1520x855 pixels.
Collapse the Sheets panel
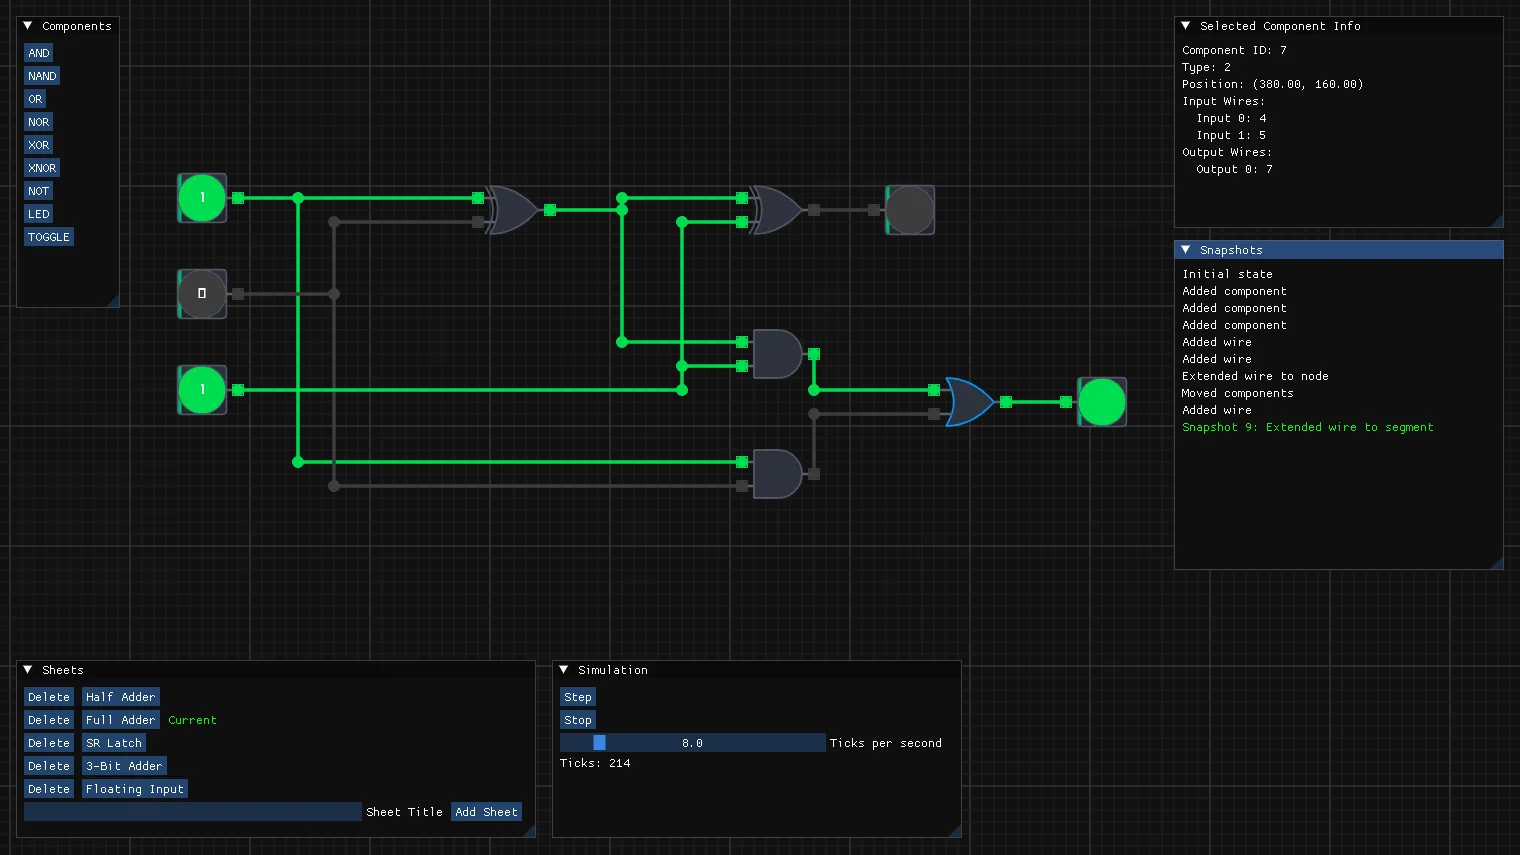click(28, 670)
